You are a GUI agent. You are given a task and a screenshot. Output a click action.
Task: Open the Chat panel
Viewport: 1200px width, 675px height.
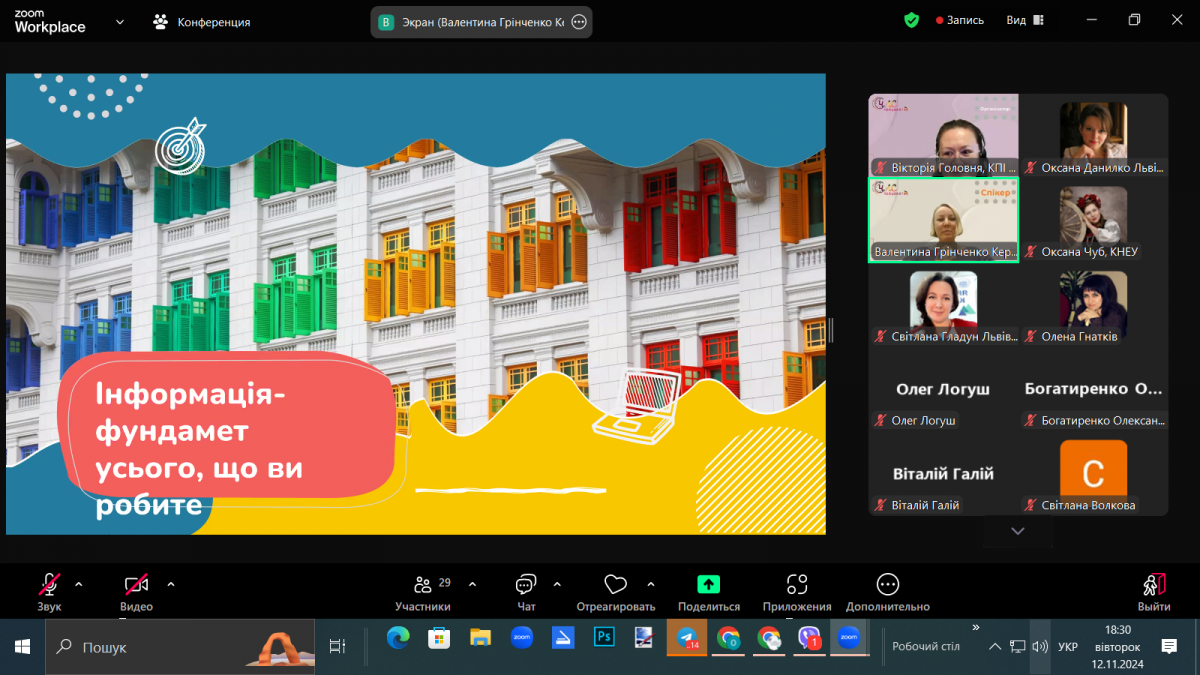pos(526,585)
